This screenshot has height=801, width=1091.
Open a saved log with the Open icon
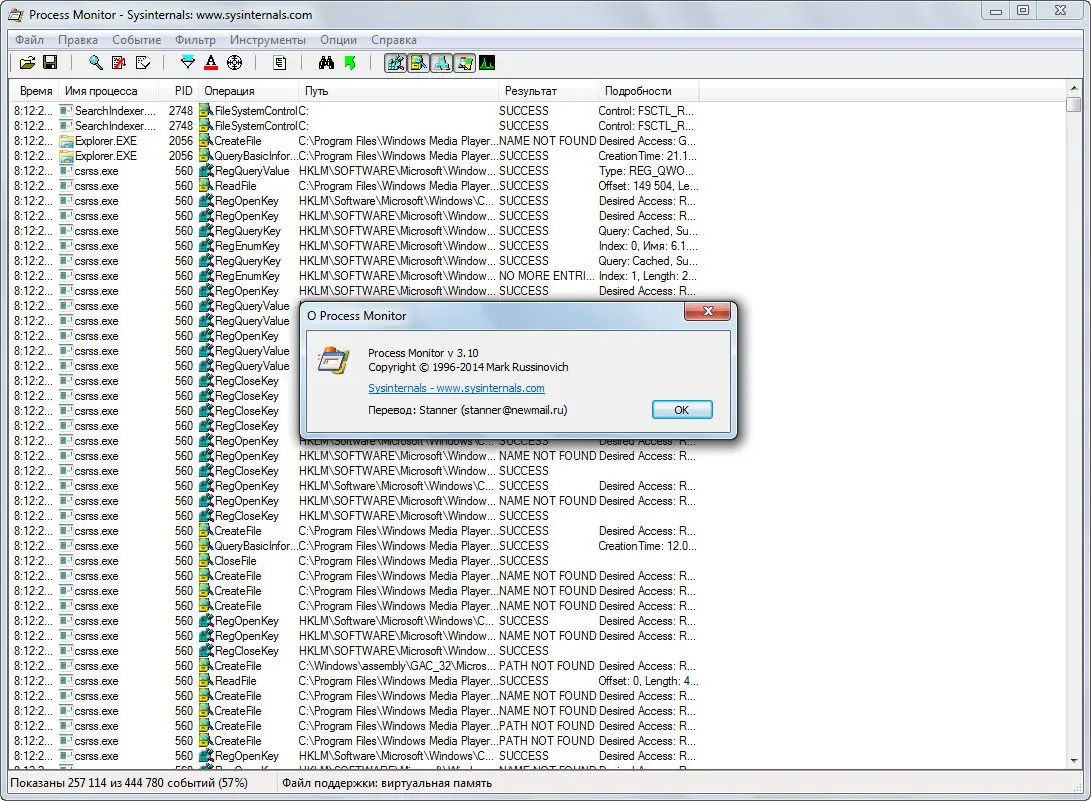coord(27,63)
